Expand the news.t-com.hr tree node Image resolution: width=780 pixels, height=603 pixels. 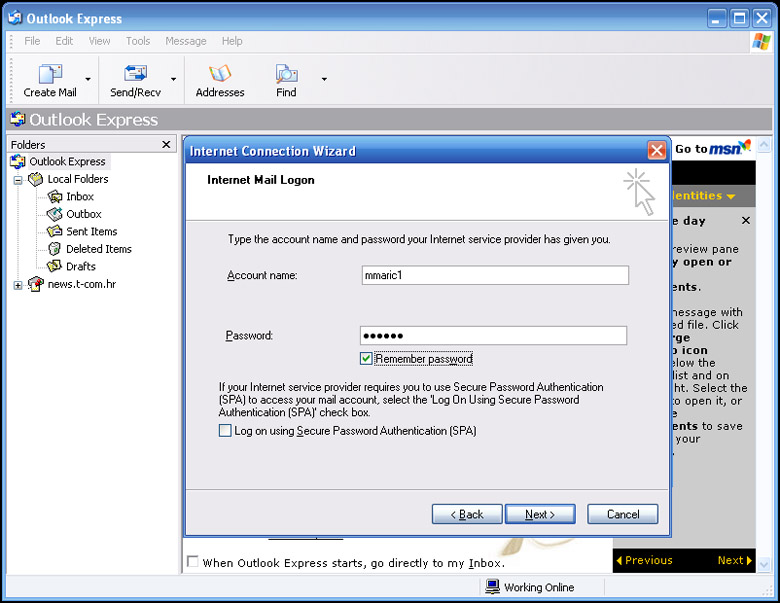coord(18,285)
